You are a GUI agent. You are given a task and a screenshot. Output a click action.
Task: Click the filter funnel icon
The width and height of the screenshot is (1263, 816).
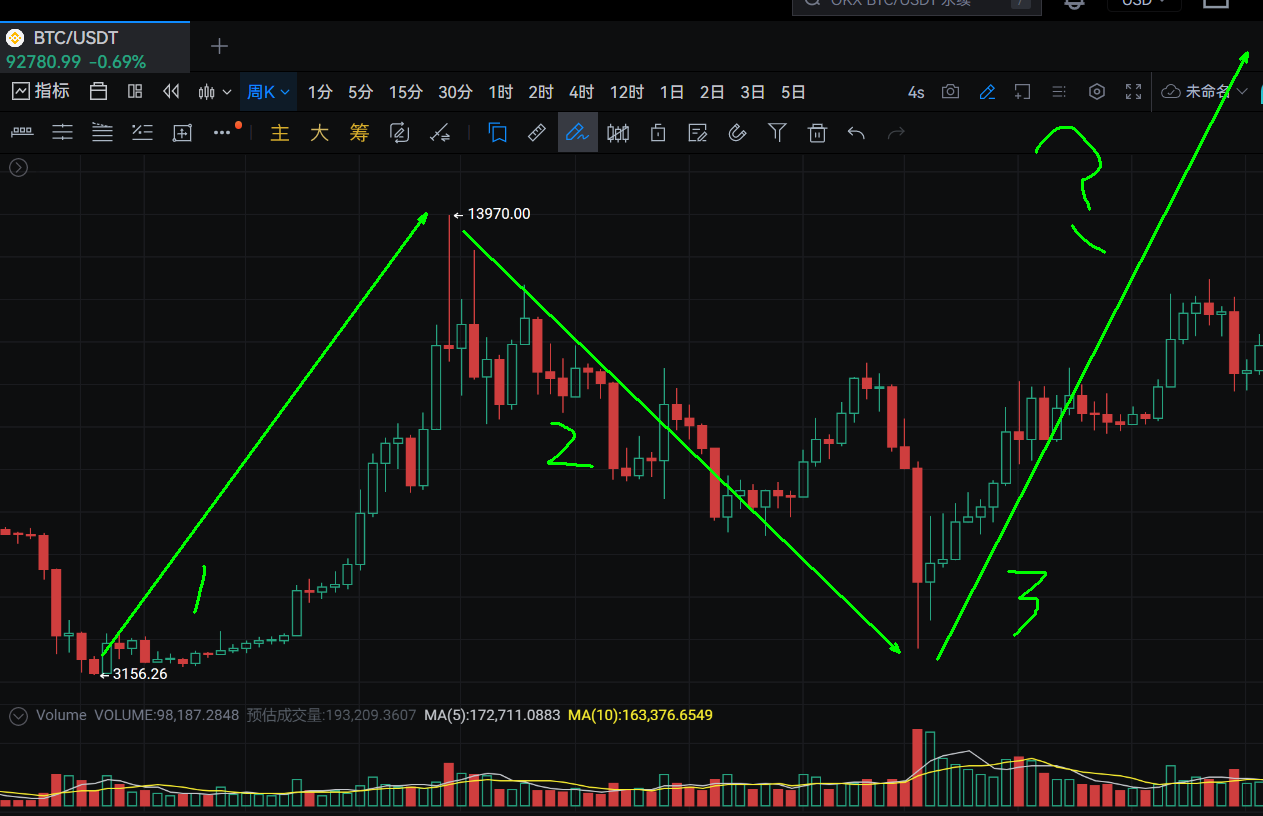coord(777,132)
